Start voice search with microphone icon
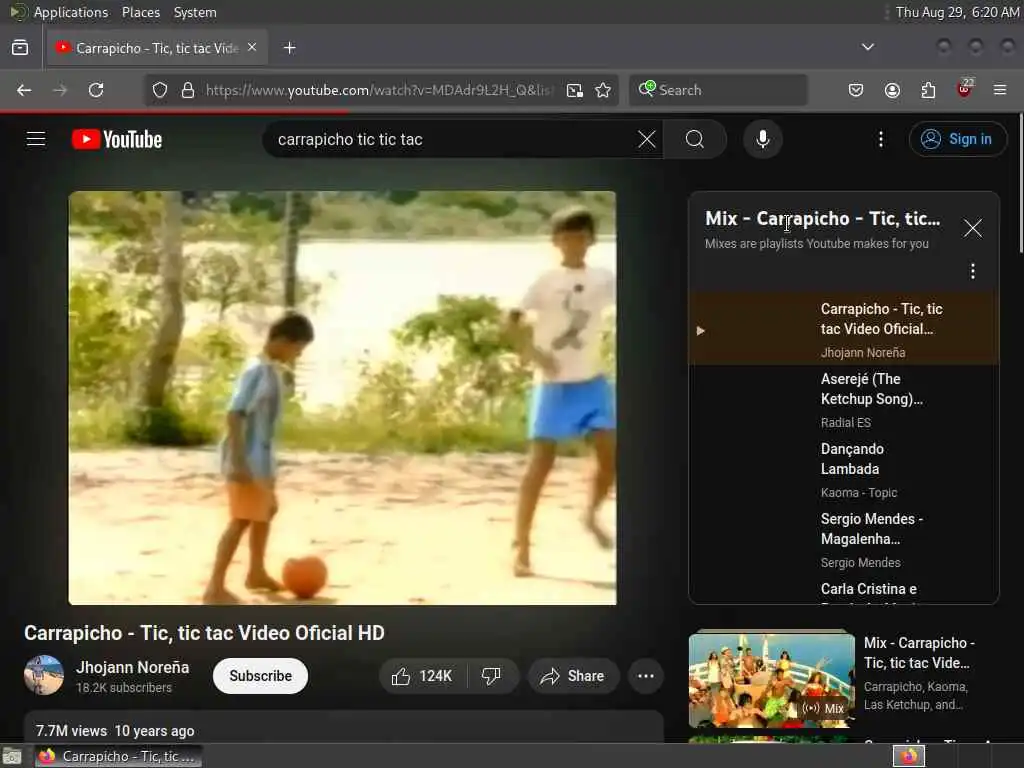This screenshot has height=768, width=1024. click(x=763, y=139)
